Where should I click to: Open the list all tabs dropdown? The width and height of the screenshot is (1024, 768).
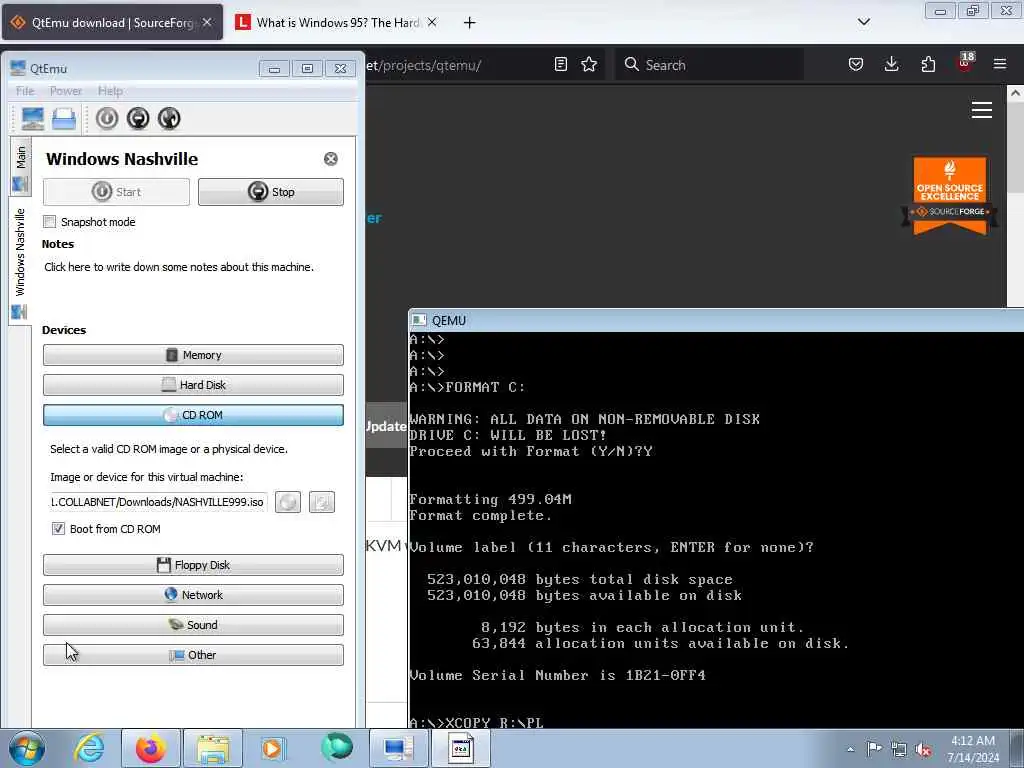[864, 22]
